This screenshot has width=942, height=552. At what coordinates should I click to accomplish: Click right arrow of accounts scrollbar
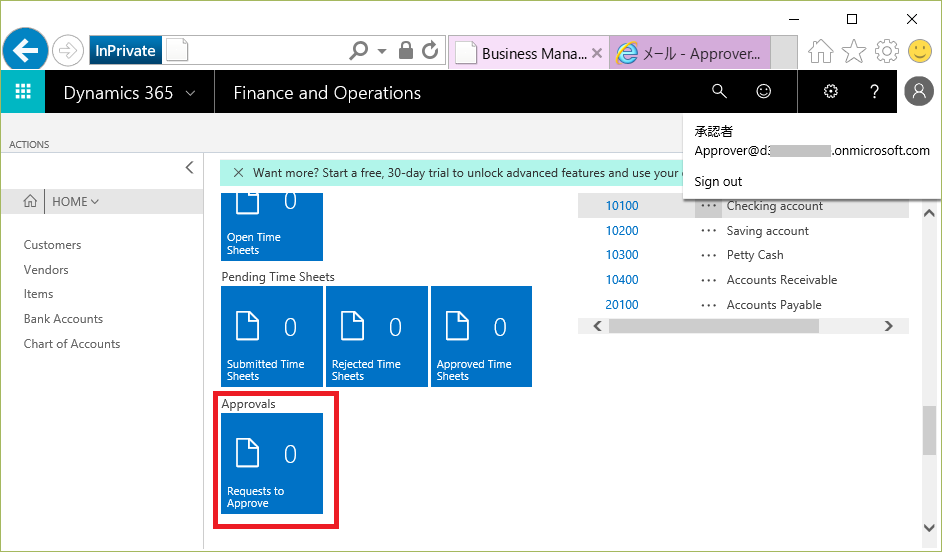(889, 326)
